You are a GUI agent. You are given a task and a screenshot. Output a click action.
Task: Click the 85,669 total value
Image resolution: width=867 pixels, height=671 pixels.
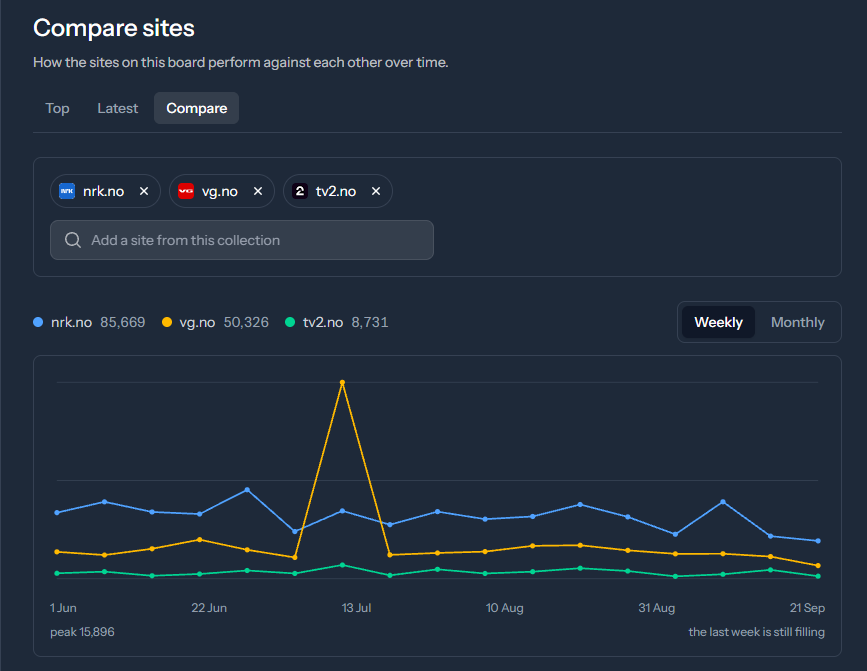123,322
